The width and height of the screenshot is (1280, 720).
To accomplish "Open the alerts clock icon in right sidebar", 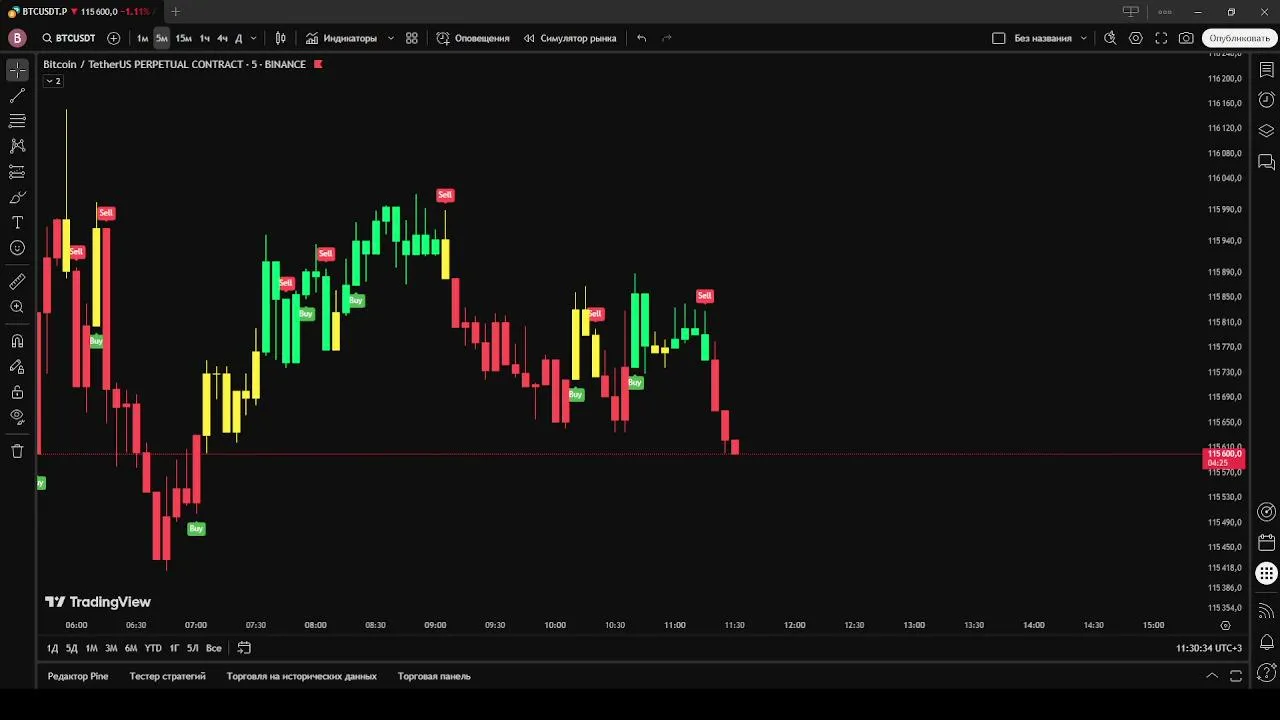I will (1266, 100).
